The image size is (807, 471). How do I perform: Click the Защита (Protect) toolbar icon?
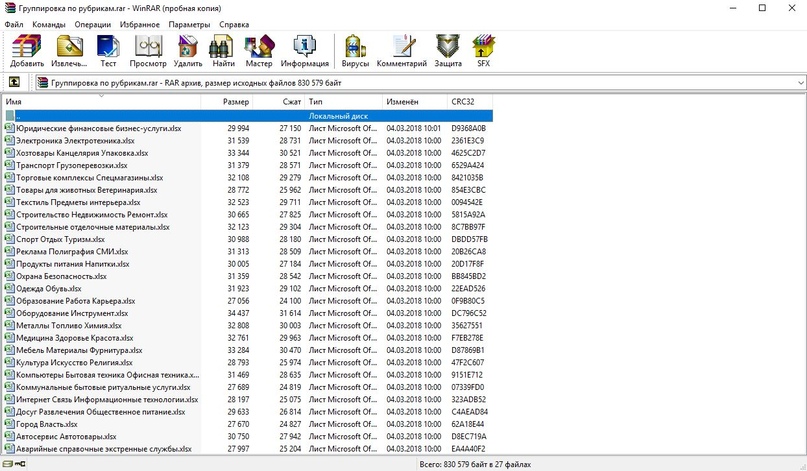pyautogui.click(x=448, y=50)
